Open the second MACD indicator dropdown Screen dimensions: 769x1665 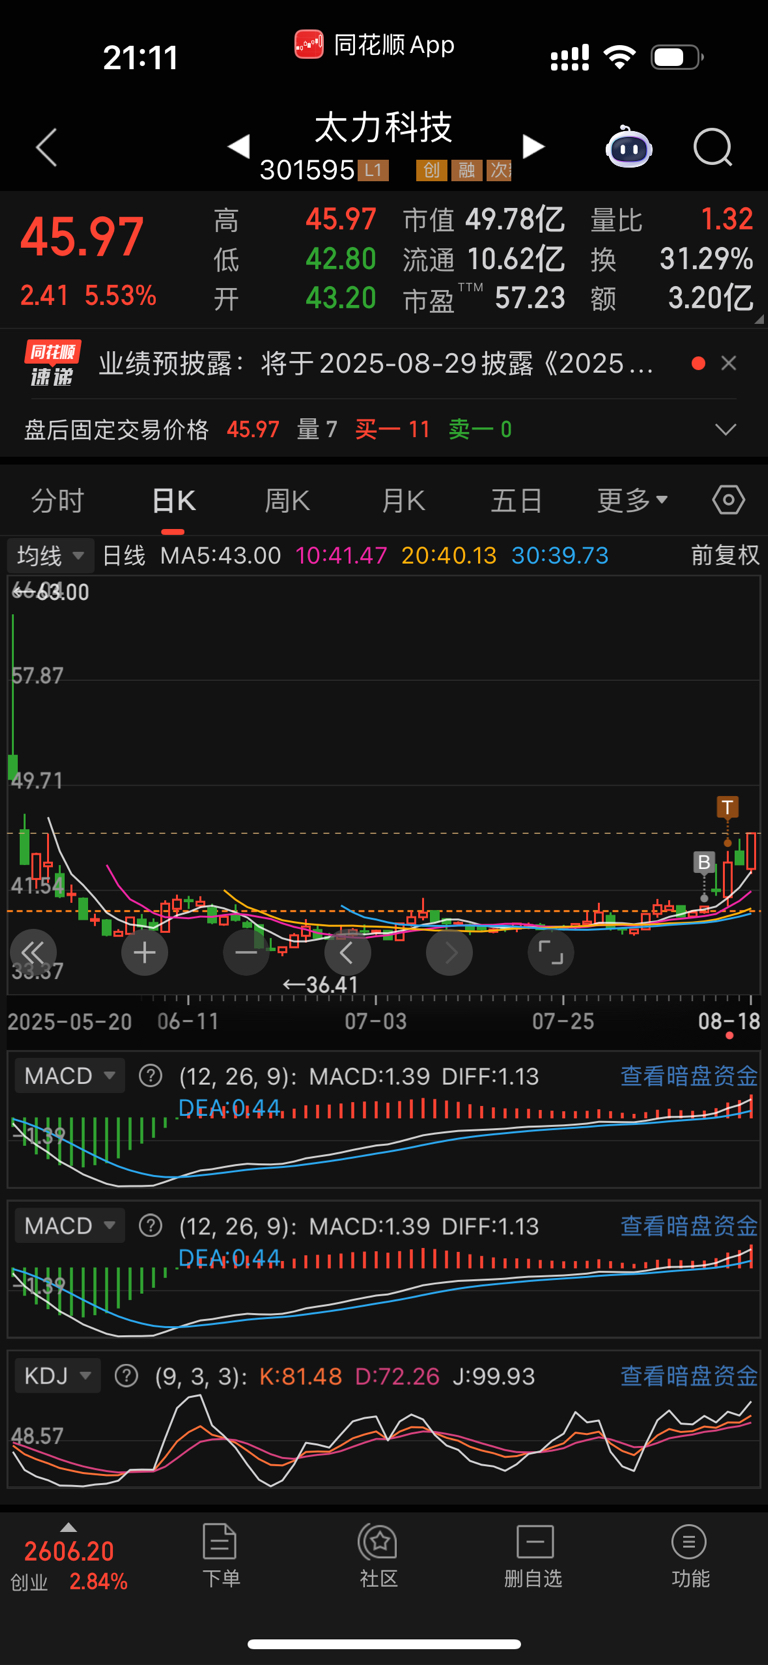click(x=70, y=1226)
